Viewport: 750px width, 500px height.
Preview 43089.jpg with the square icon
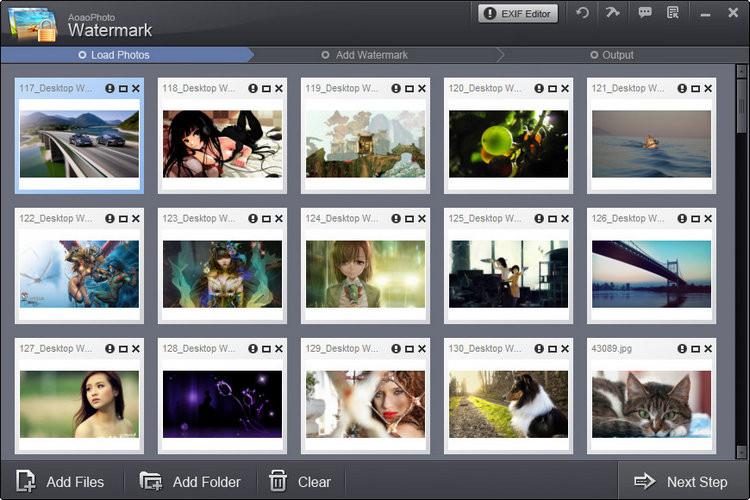(695, 349)
